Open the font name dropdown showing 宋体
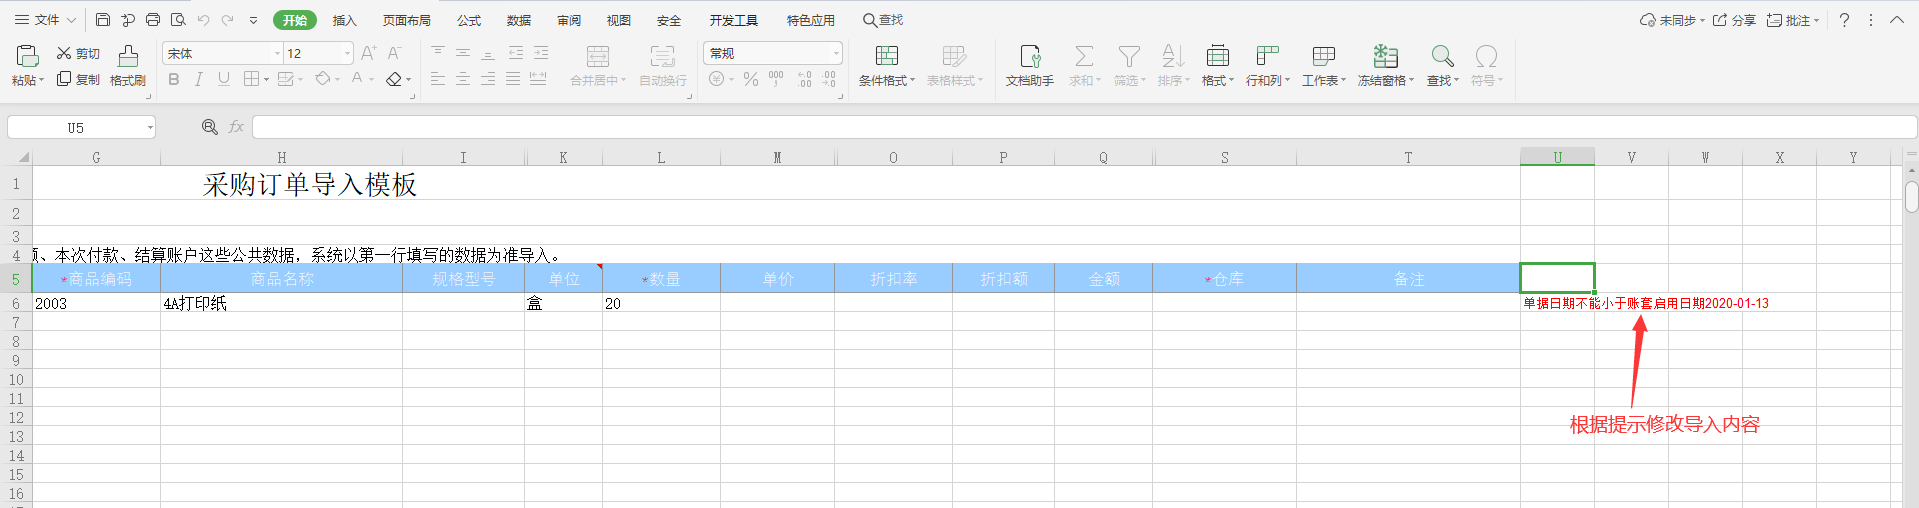The image size is (1919, 508). coord(277,53)
